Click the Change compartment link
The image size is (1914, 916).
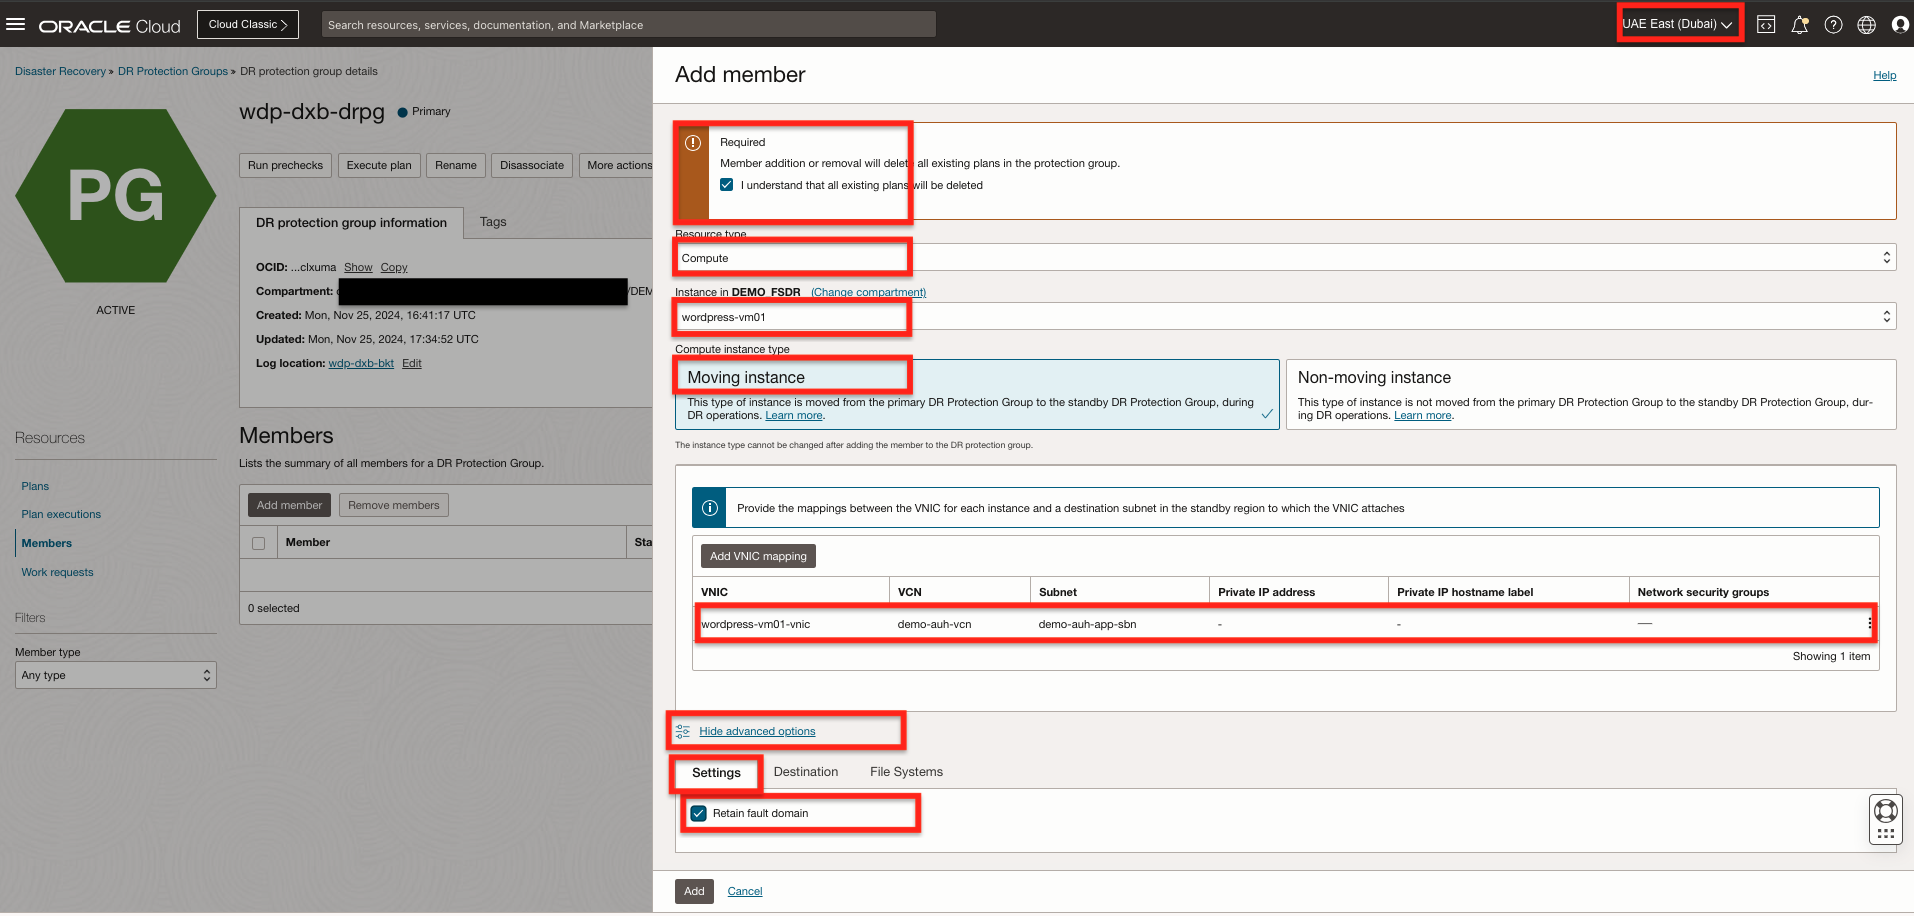[x=868, y=292]
